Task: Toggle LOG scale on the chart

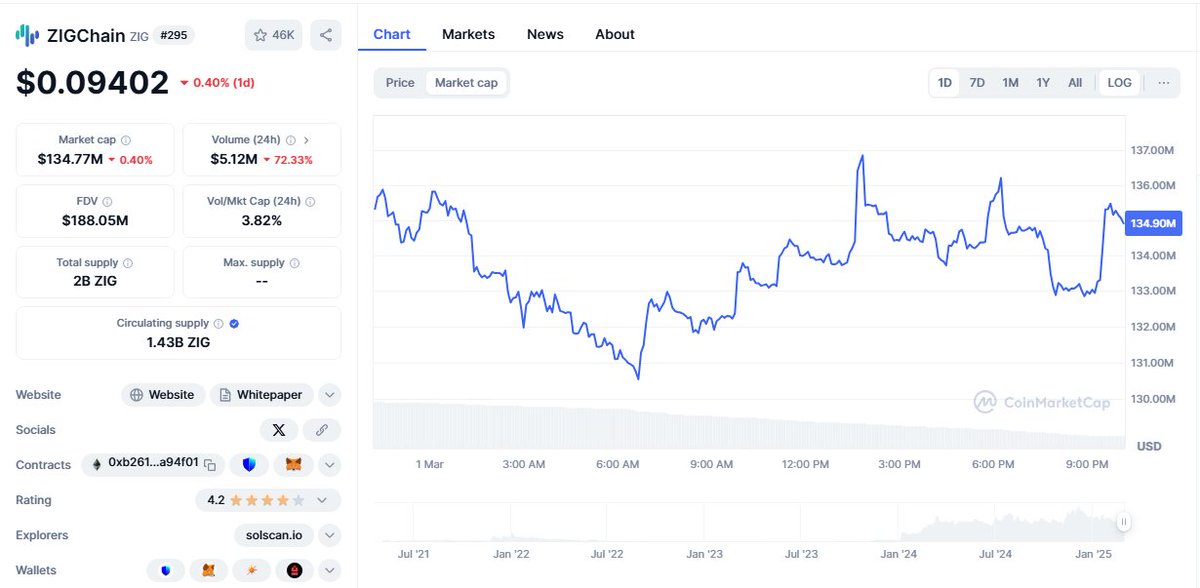Action: pyautogui.click(x=1120, y=83)
